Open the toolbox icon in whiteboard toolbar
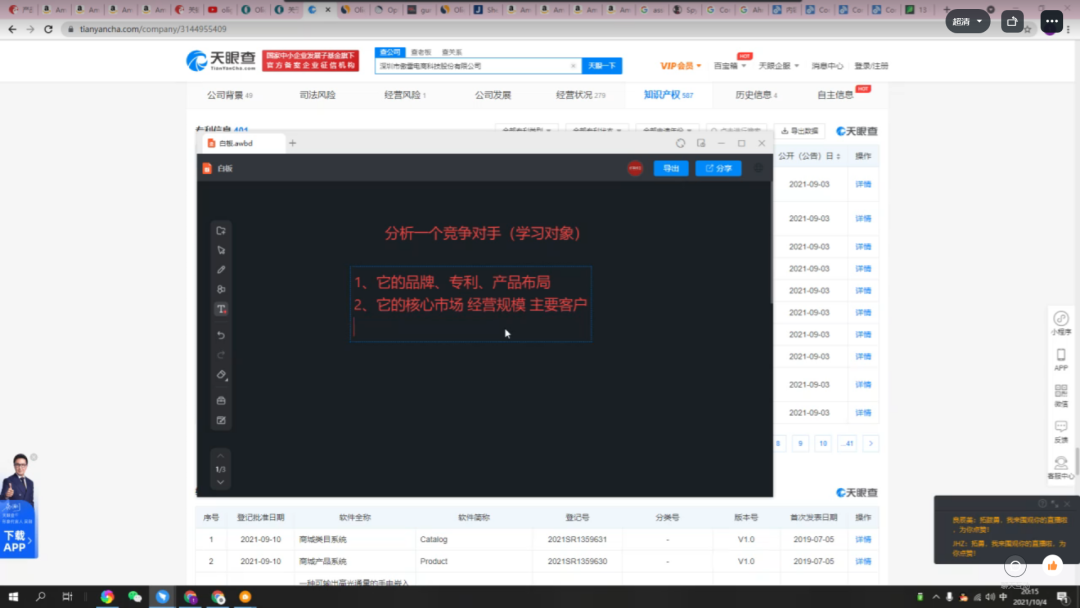 (x=221, y=401)
